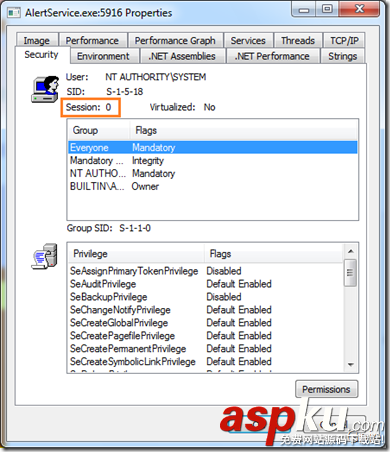The image size is (390, 452).
Task: Open the Image tab
Action: point(37,40)
